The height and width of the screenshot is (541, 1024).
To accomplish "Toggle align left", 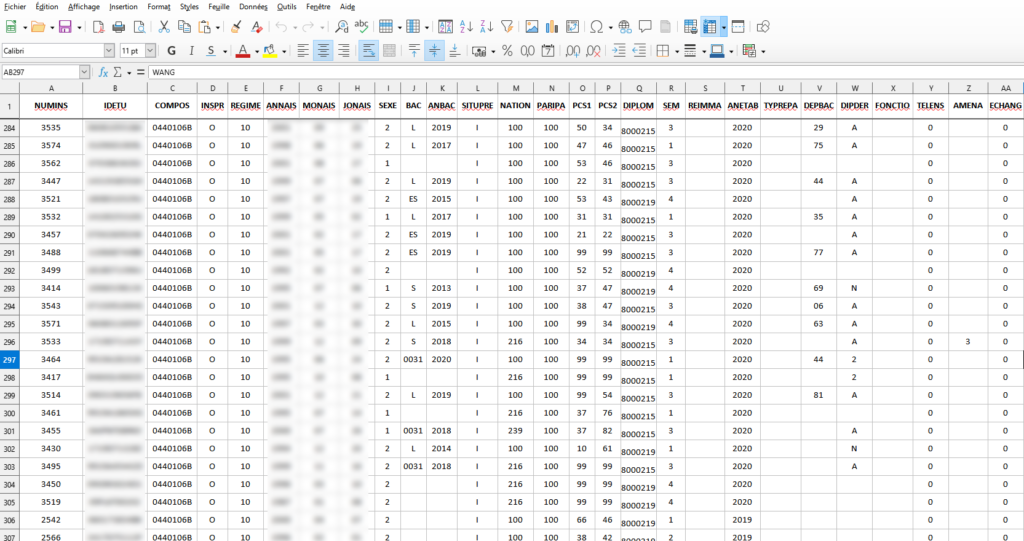I will (x=303, y=51).
